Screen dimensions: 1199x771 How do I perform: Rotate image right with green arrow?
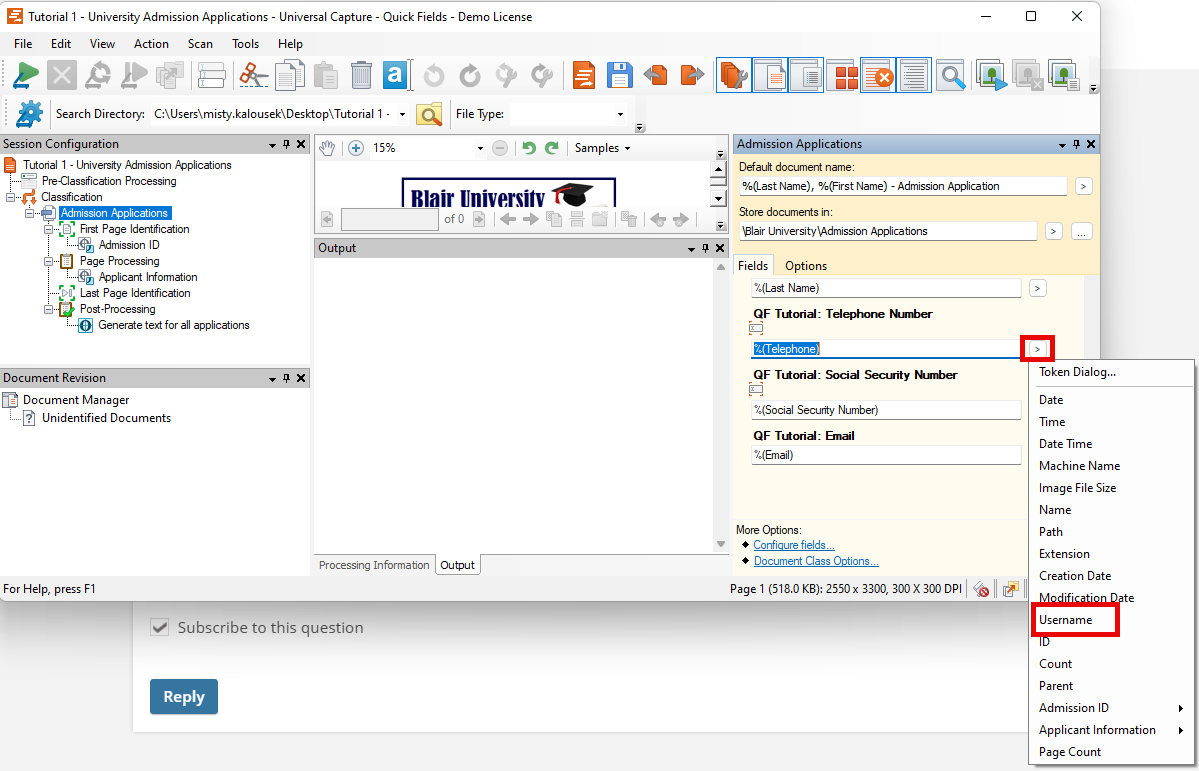pos(551,148)
